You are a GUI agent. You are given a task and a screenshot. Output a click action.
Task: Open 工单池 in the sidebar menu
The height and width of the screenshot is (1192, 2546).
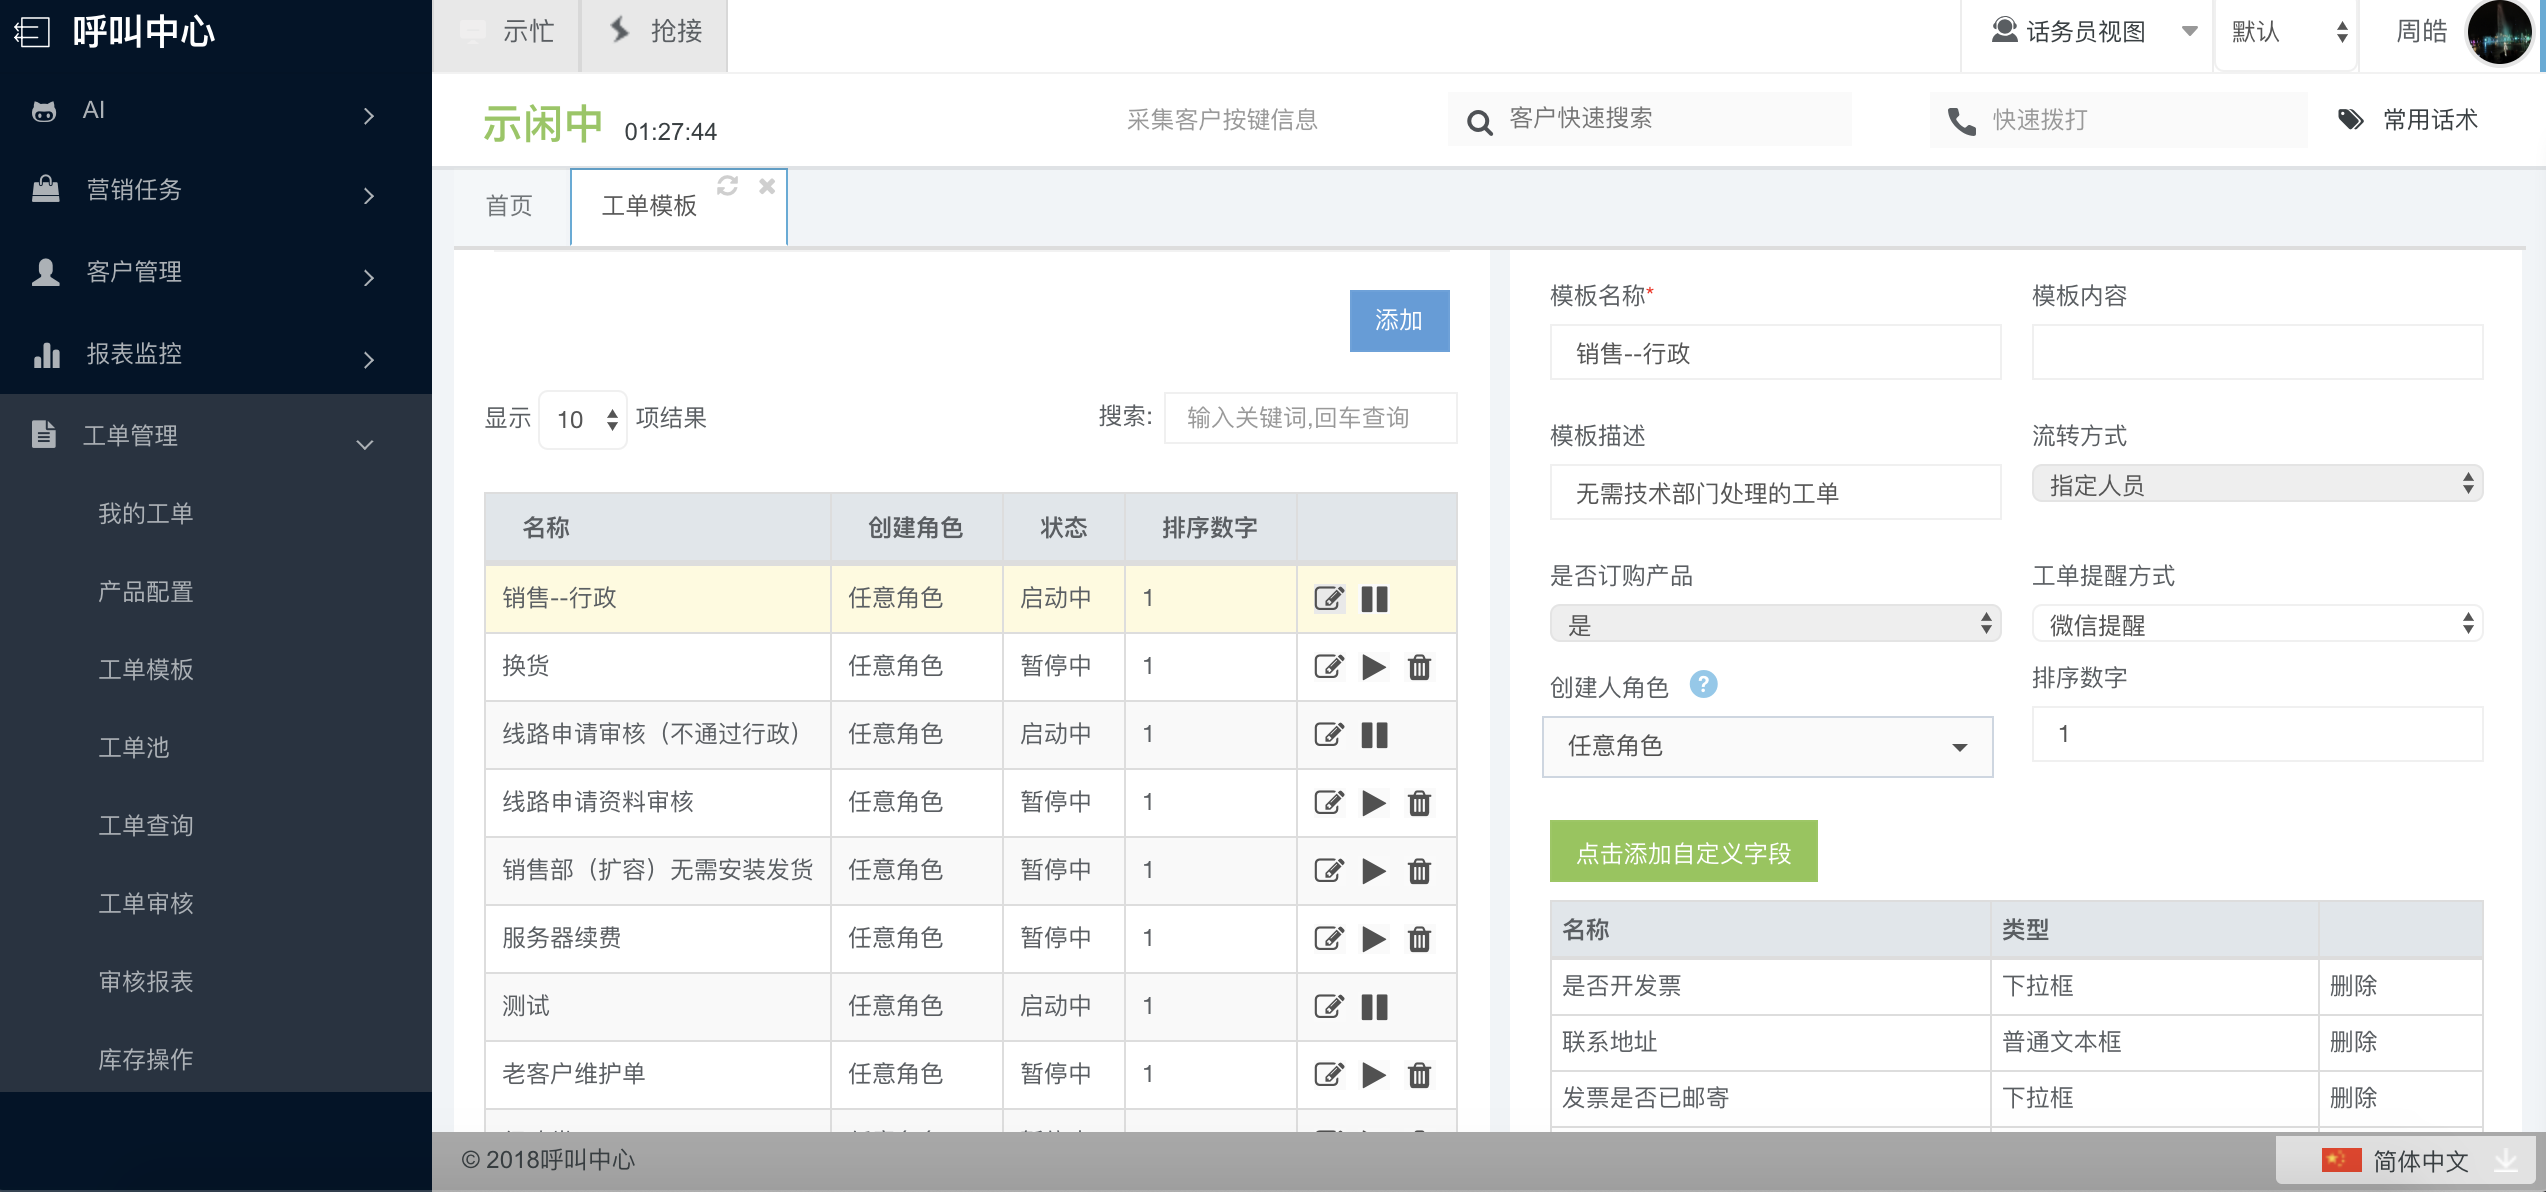134,747
